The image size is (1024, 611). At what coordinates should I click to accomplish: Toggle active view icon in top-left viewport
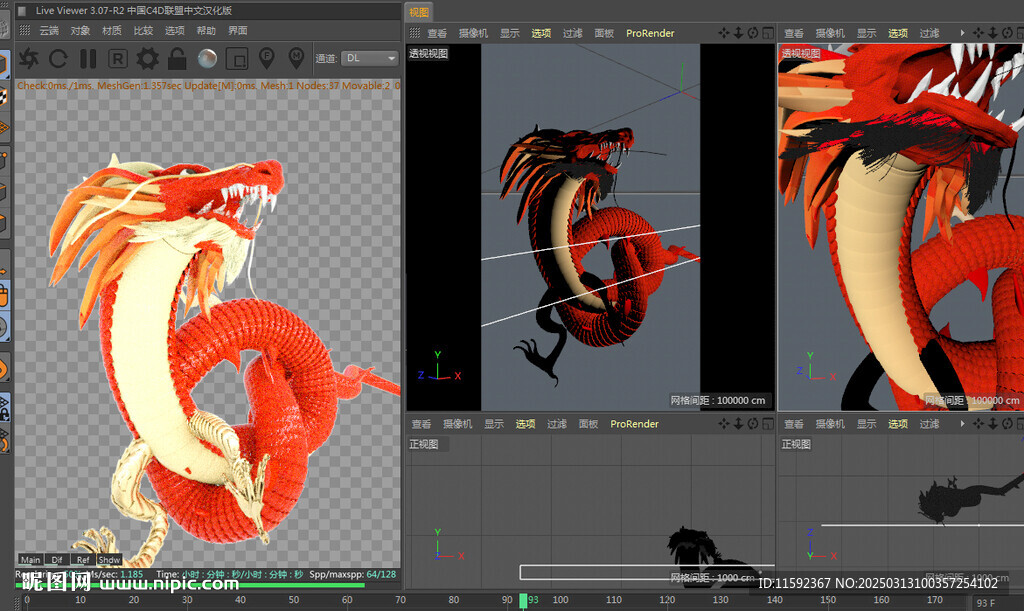[x=768, y=33]
